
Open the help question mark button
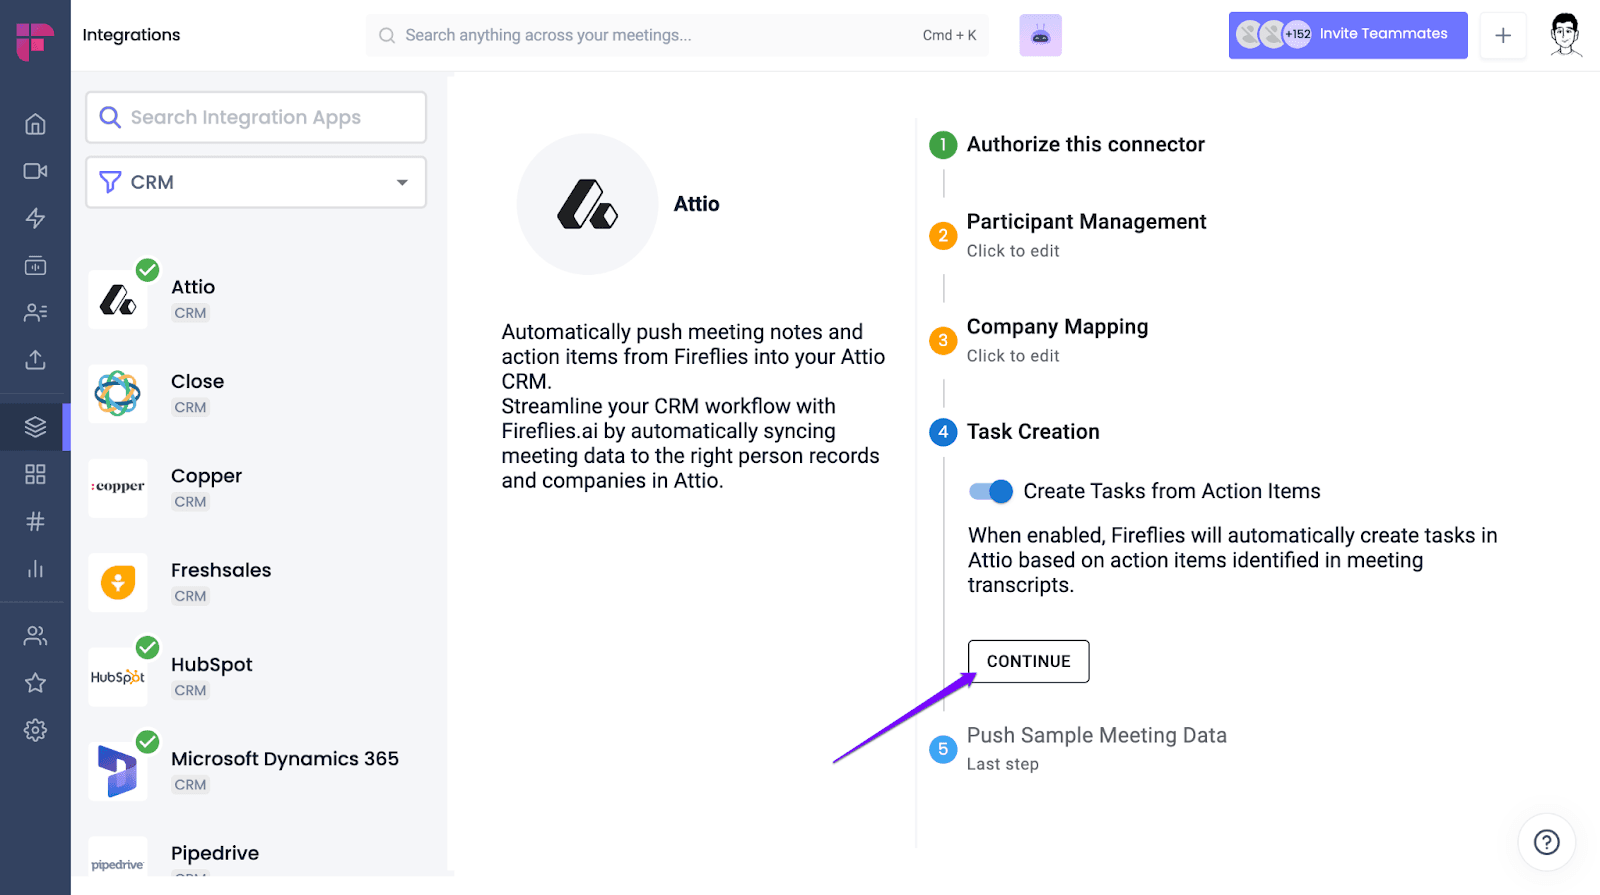[x=1546, y=842]
